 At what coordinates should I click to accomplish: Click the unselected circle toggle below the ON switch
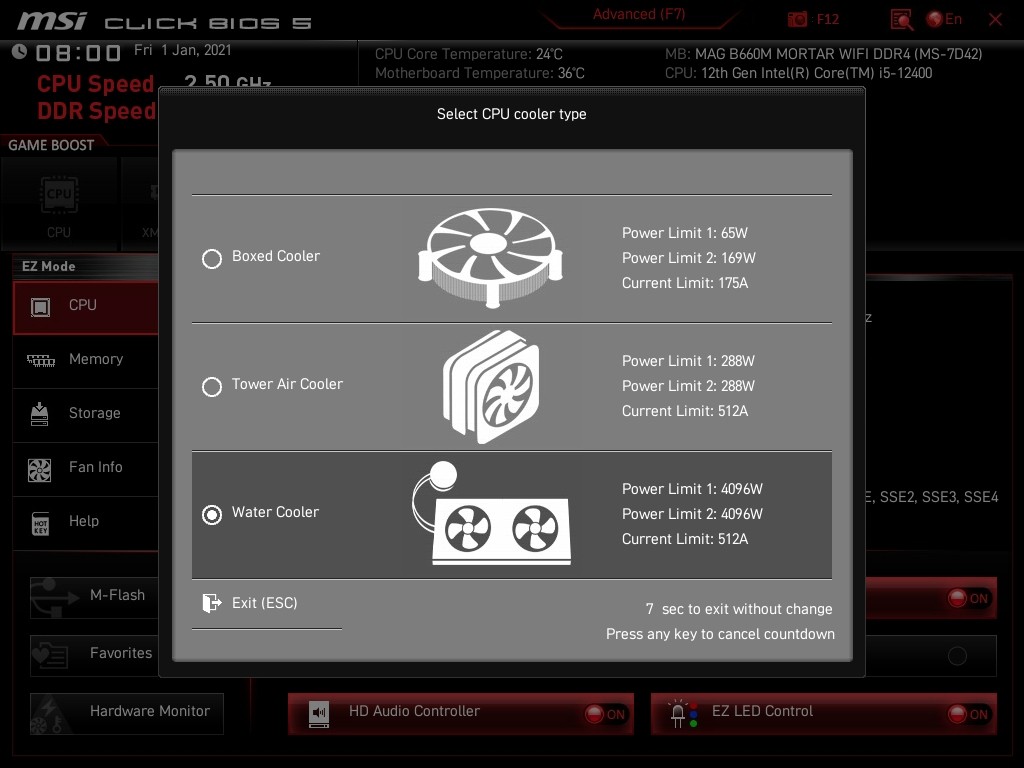pyautogui.click(x=957, y=656)
